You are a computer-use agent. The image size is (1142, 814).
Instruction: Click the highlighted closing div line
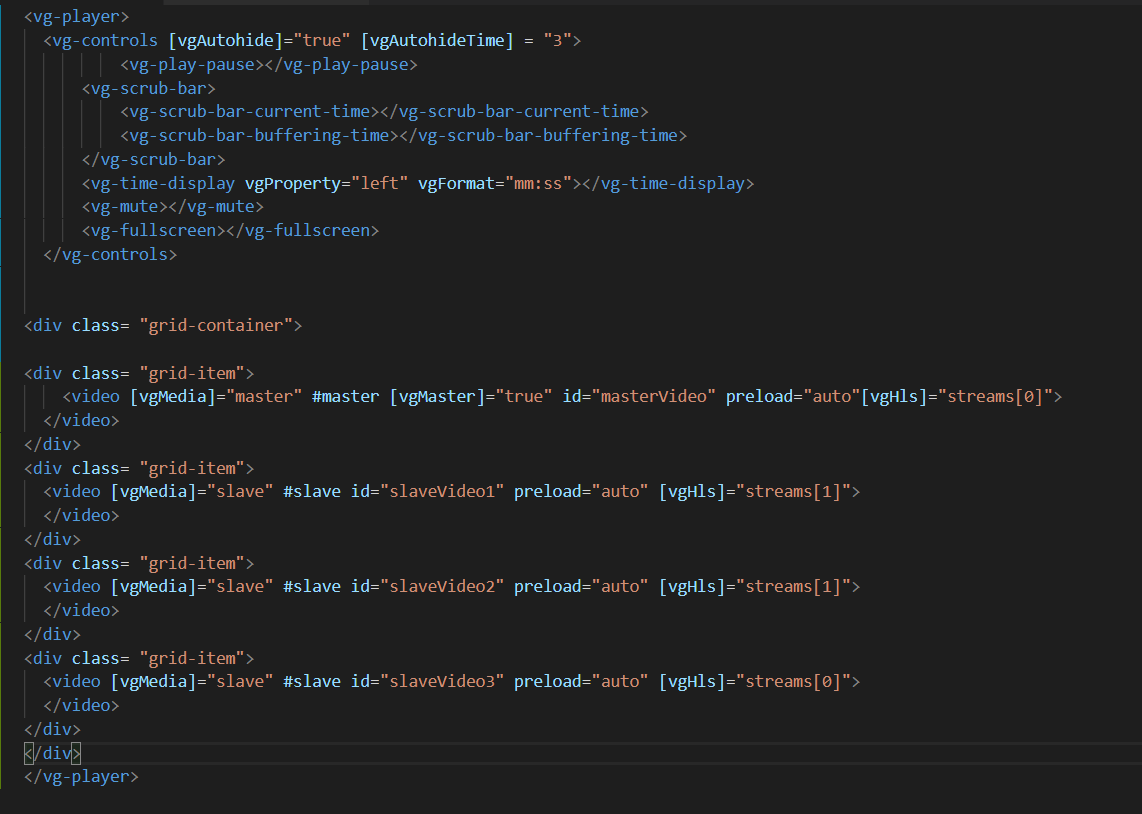pyautogui.click(x=51, y=753)
